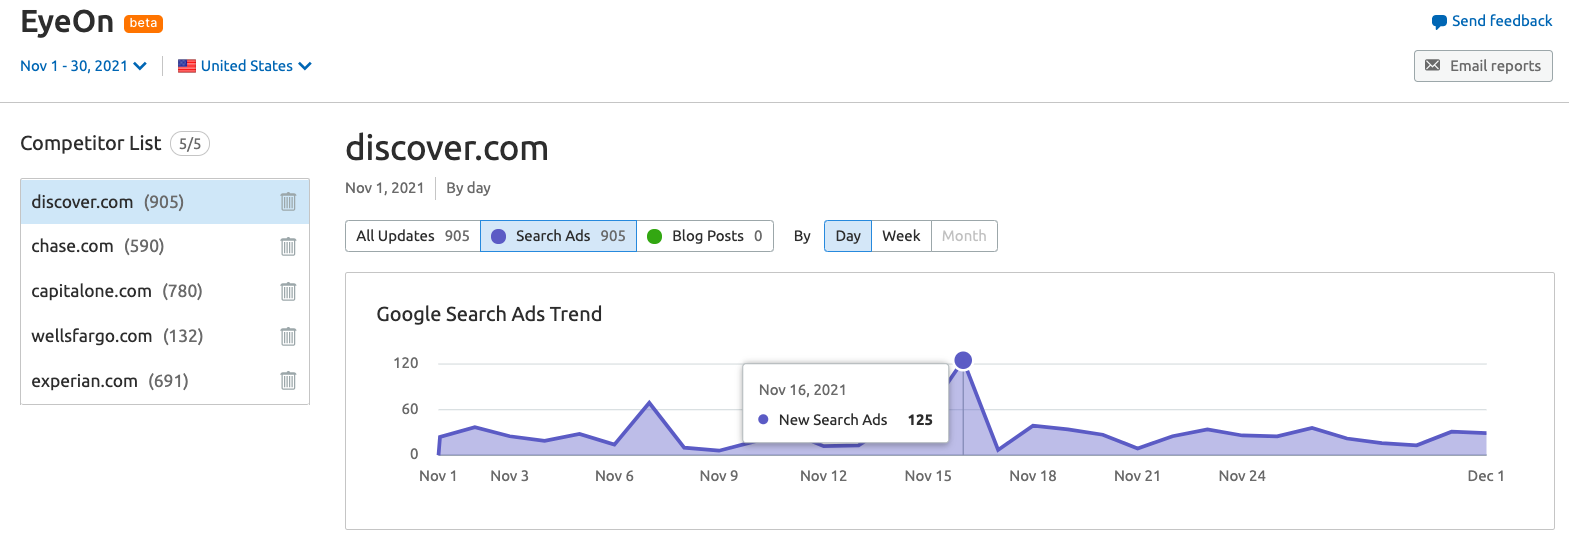Remove wellsfargo.com via its trash icon
Viewport: 1569px width, 540px height.
288,336
